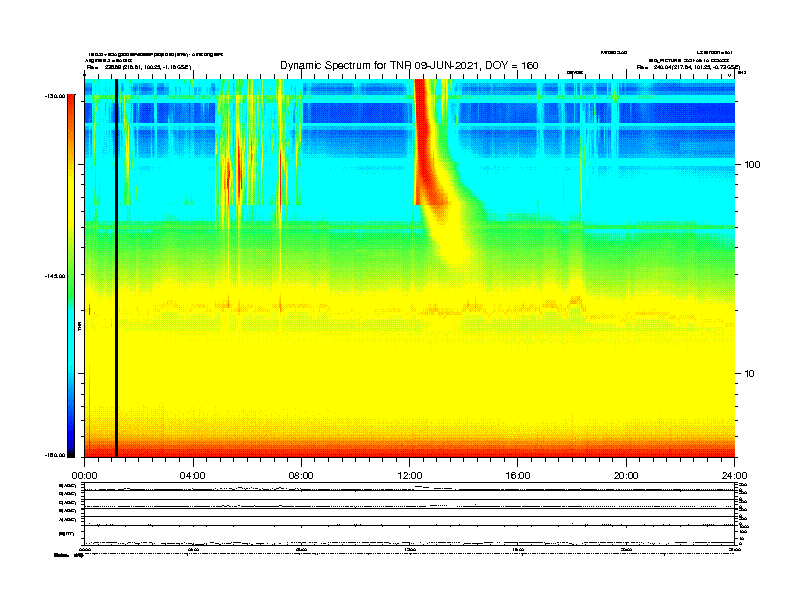Click the lower line plot panel strip
The height and width of the screenshot is (612, 792).
coord(409,514)
